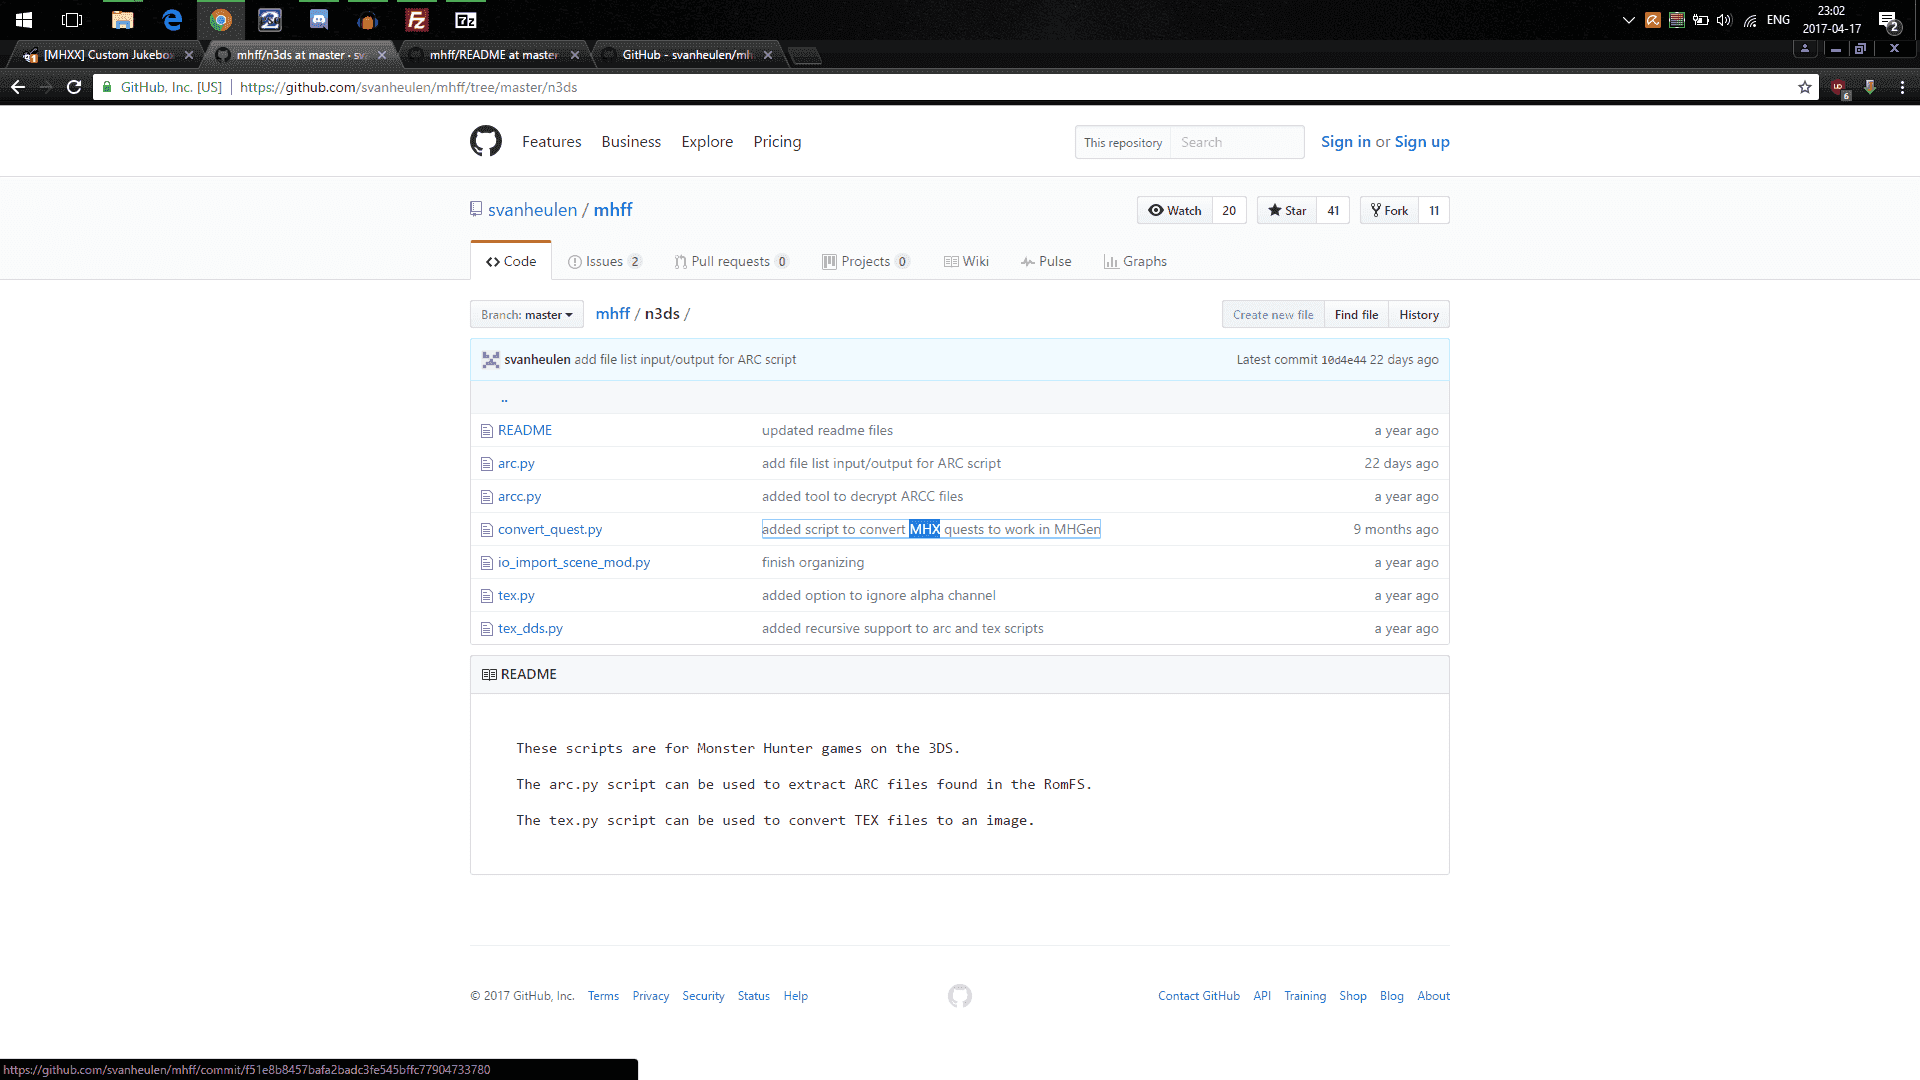Screen dimensions: 1920x1080
Task: Open the Projects tab
Action: point(865,261)
